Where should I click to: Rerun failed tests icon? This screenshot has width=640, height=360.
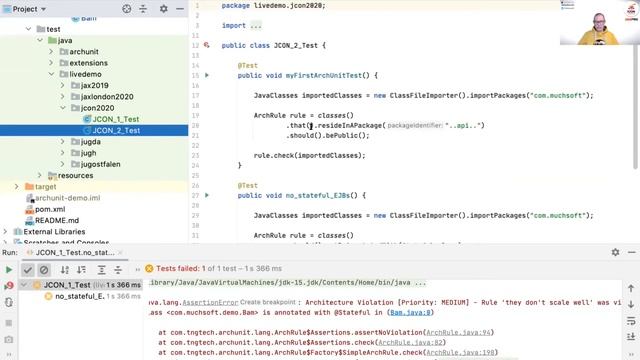(x=9, y=286)
